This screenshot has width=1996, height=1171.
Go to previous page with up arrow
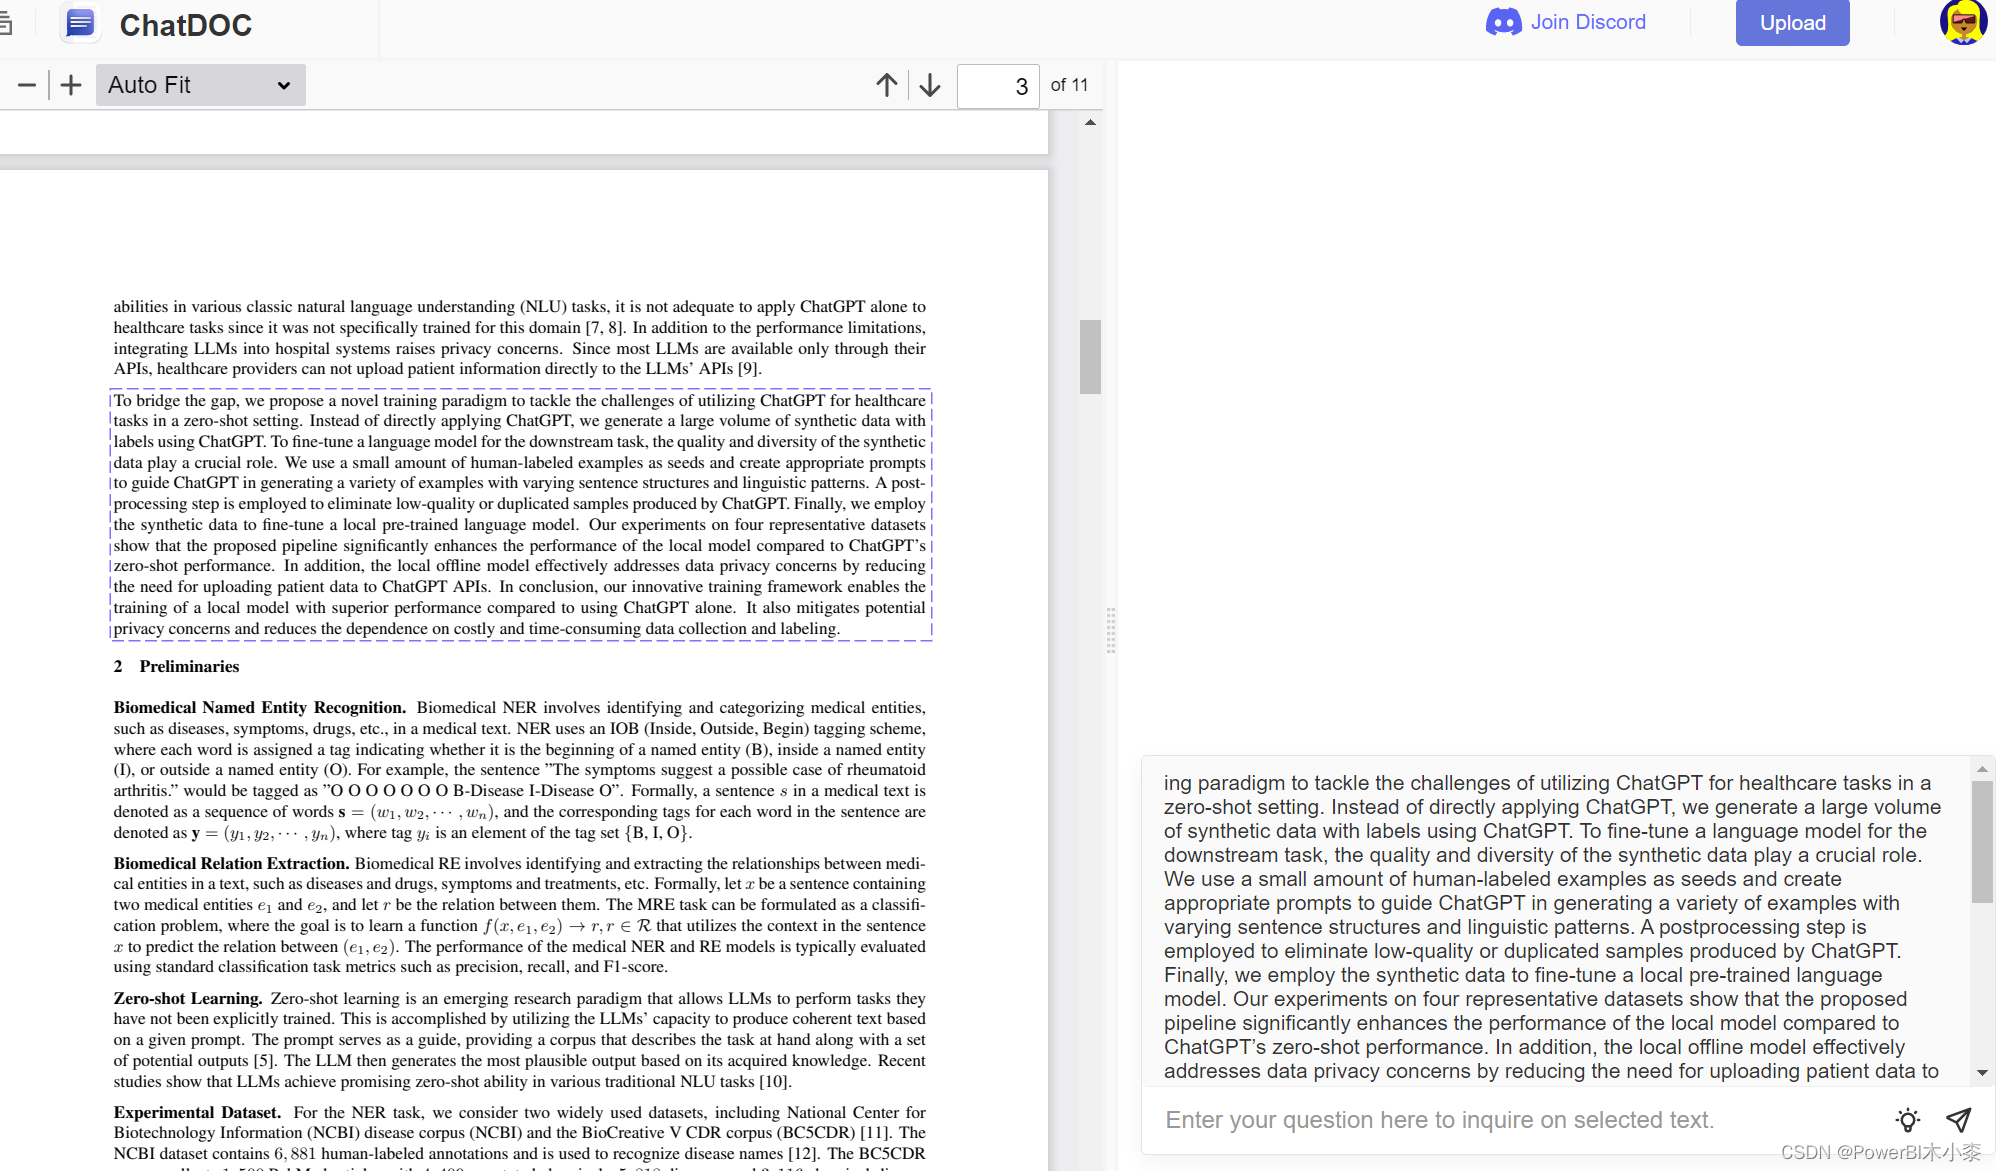[x=887, y=85]
